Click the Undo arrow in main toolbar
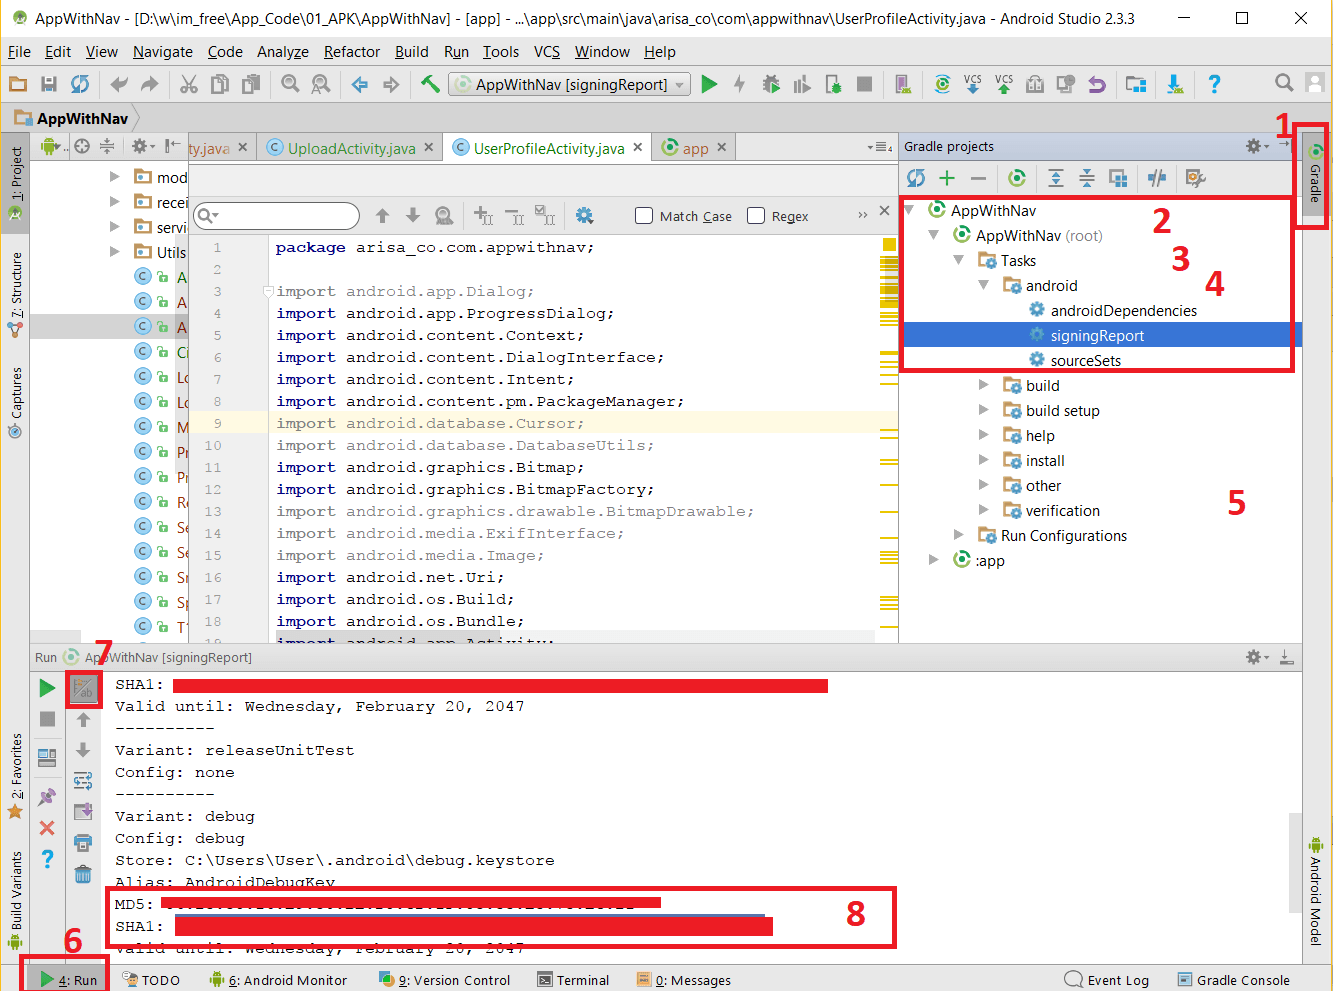 point(120,85)
